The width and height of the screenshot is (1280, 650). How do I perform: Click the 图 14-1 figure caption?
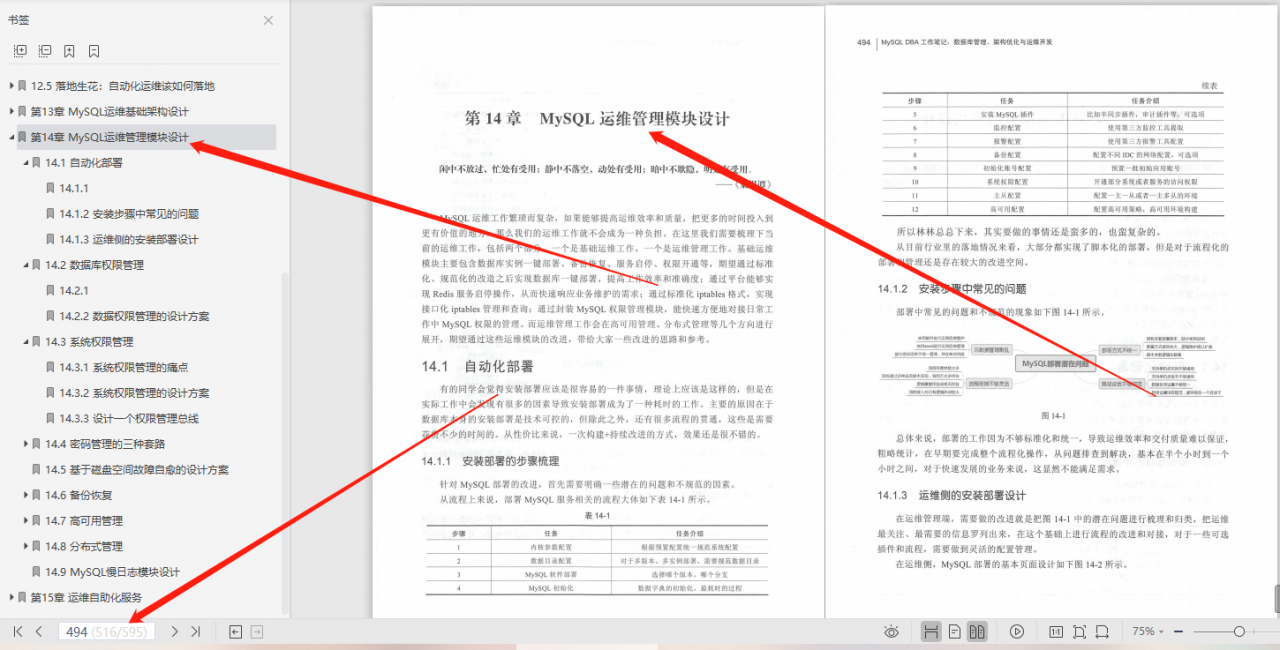pos(1053,415)
